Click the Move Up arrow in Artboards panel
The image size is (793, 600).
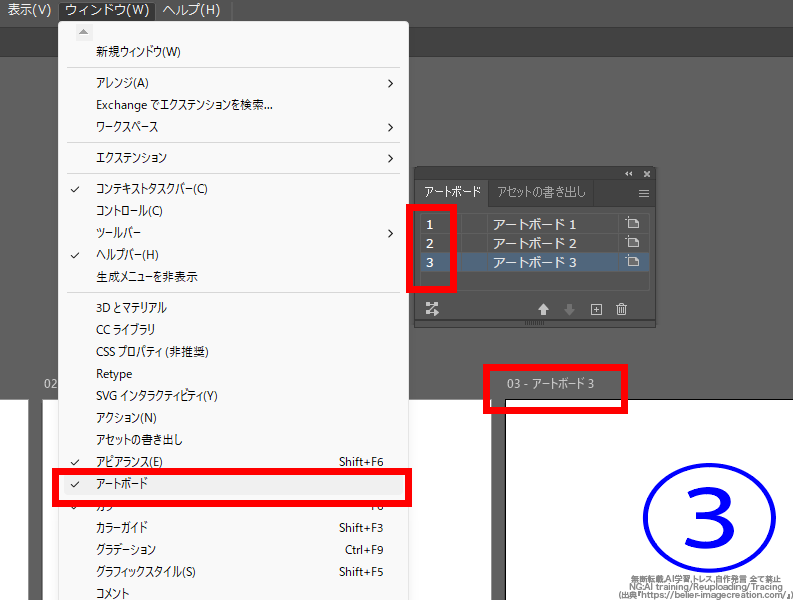[544, 310]
